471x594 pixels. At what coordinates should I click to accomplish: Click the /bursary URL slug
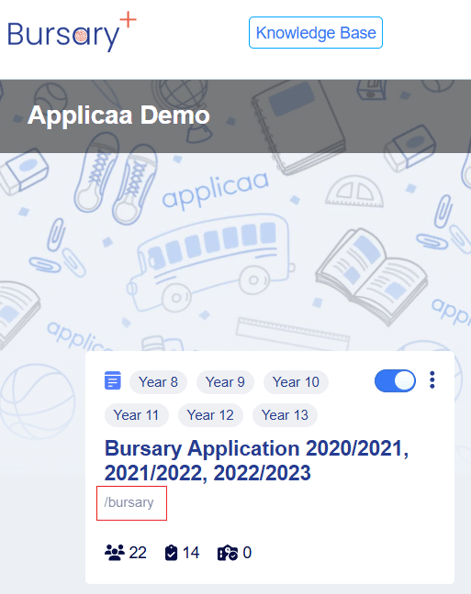(x=129, y=502)
